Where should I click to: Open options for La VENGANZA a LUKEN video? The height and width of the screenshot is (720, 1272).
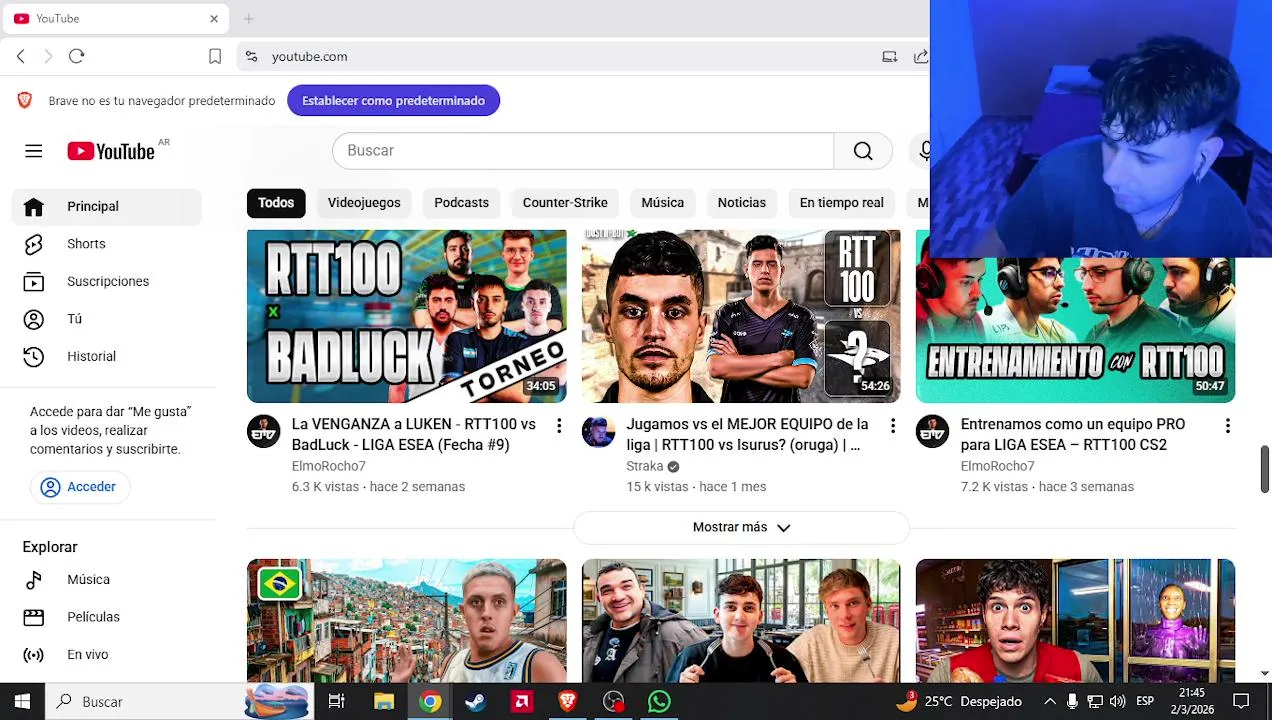559,426
